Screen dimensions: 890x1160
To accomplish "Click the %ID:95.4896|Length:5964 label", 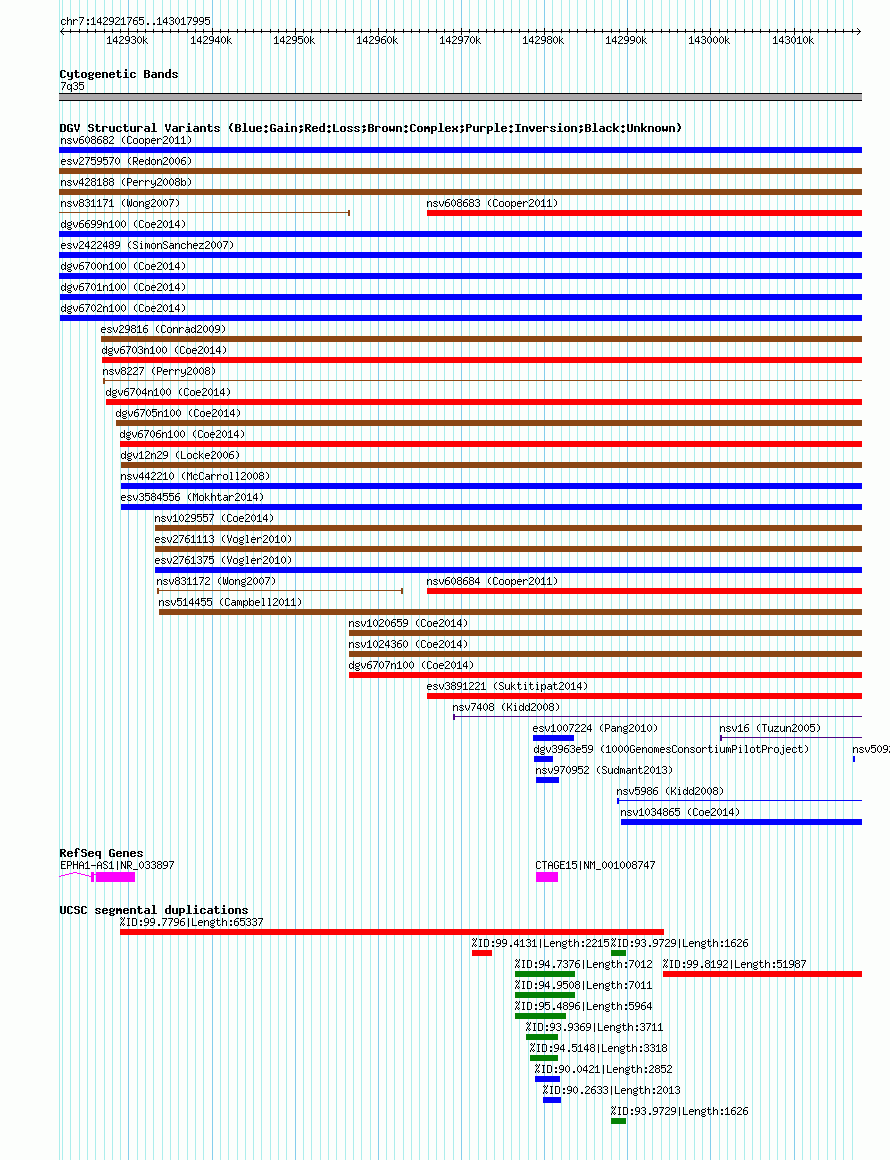I will pyautogui.click(x=584, y=1006).
